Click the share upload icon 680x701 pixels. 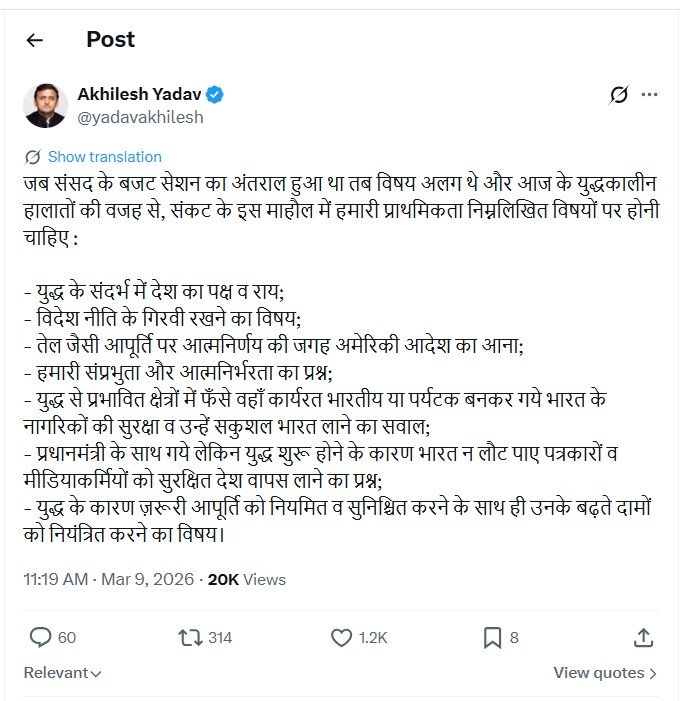click(x=644, y=637)
